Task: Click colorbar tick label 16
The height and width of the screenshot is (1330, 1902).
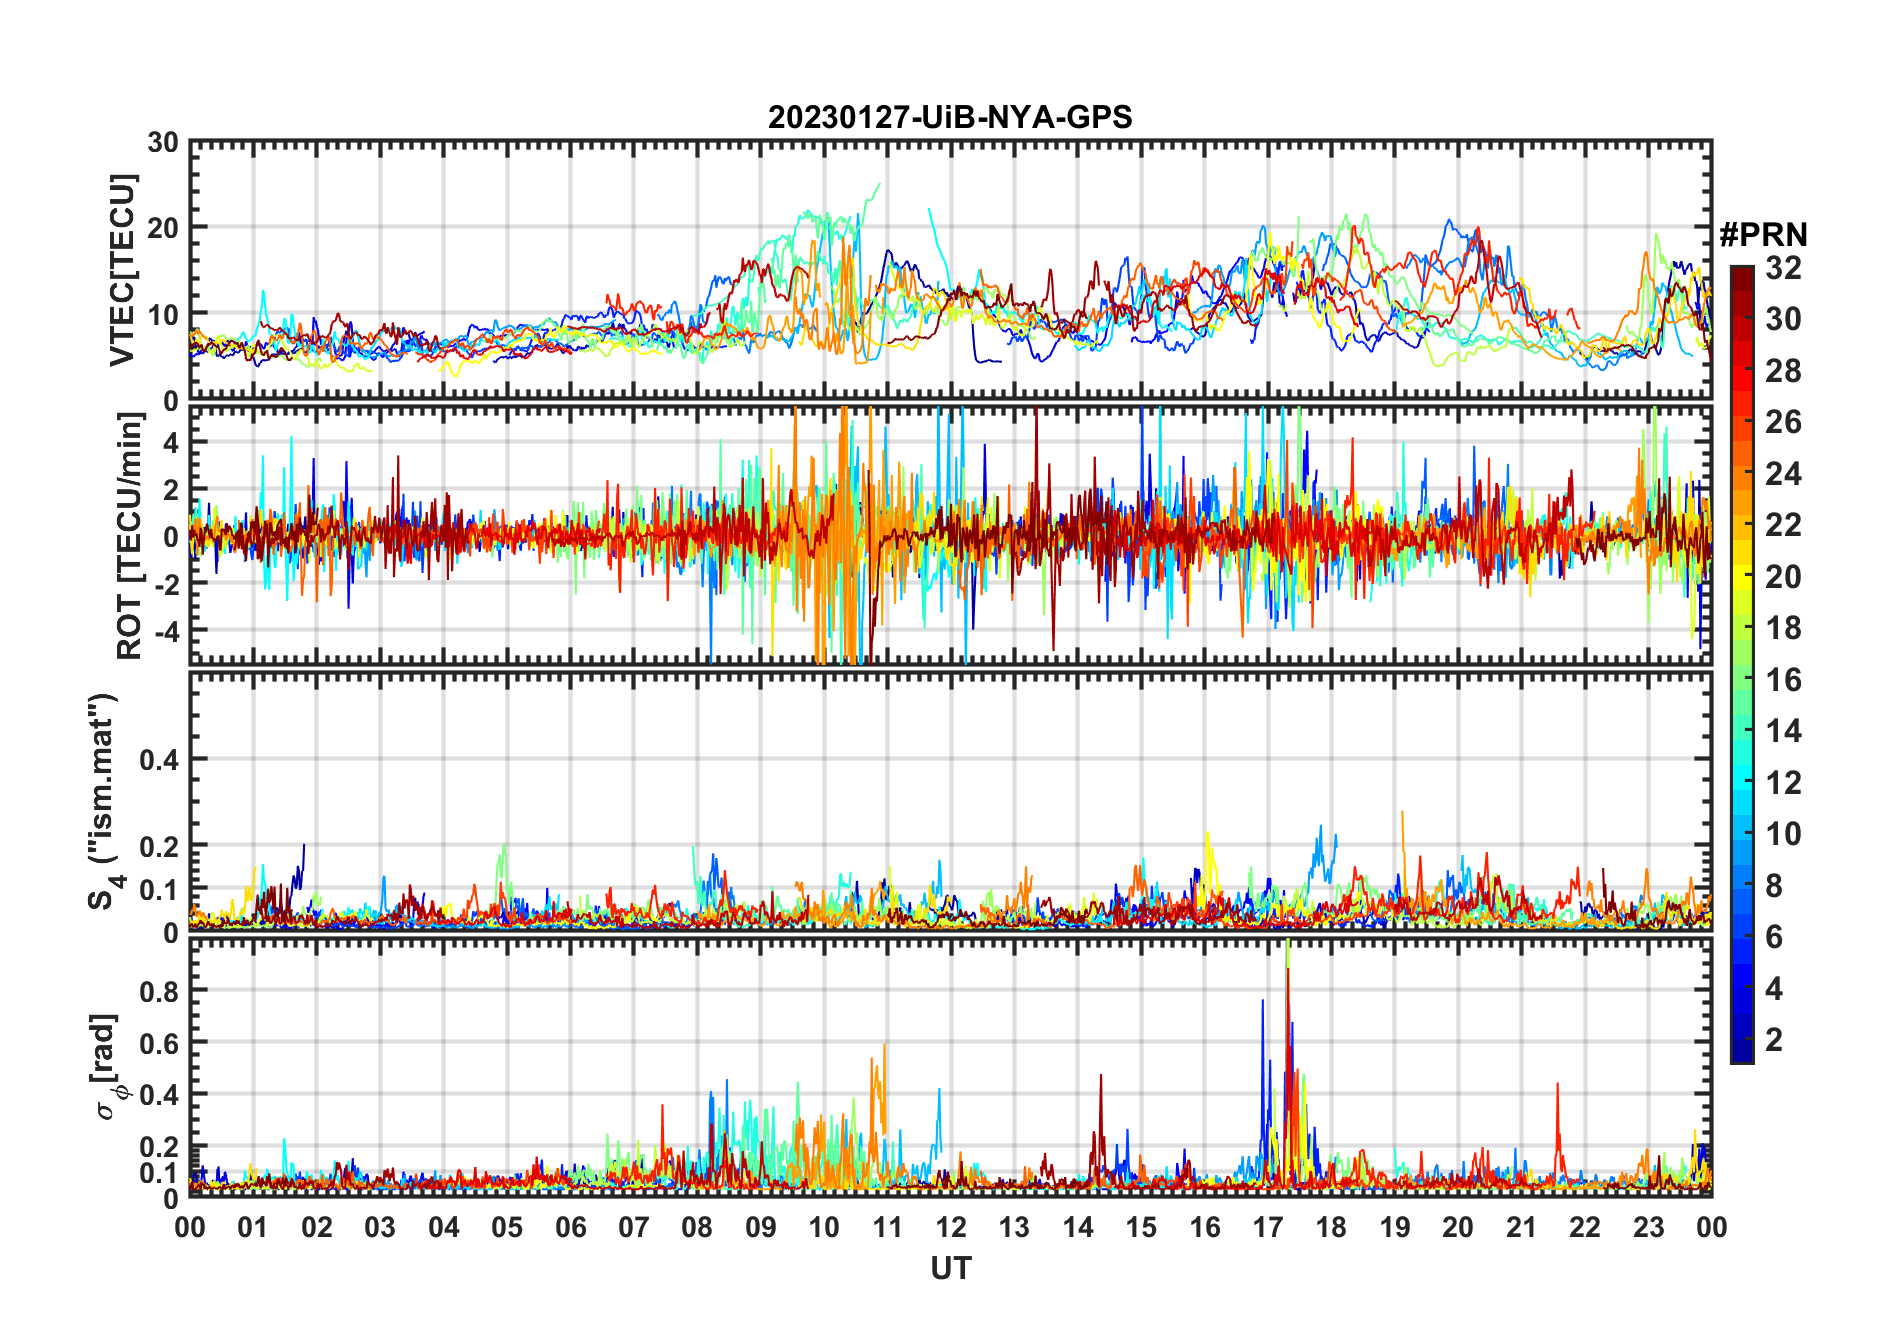Action: [x=1783, y=680]
